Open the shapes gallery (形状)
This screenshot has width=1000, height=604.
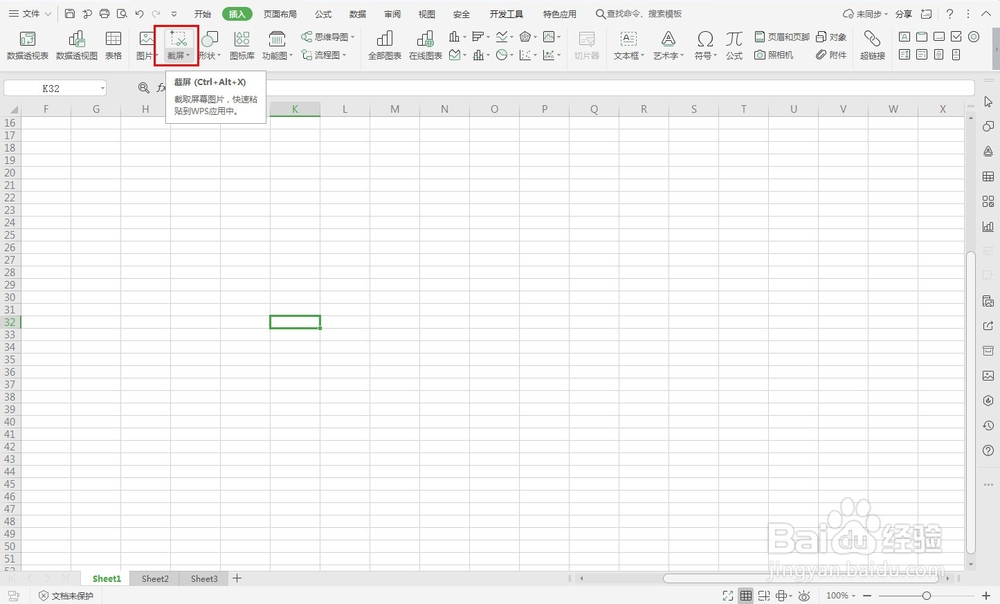209,45
